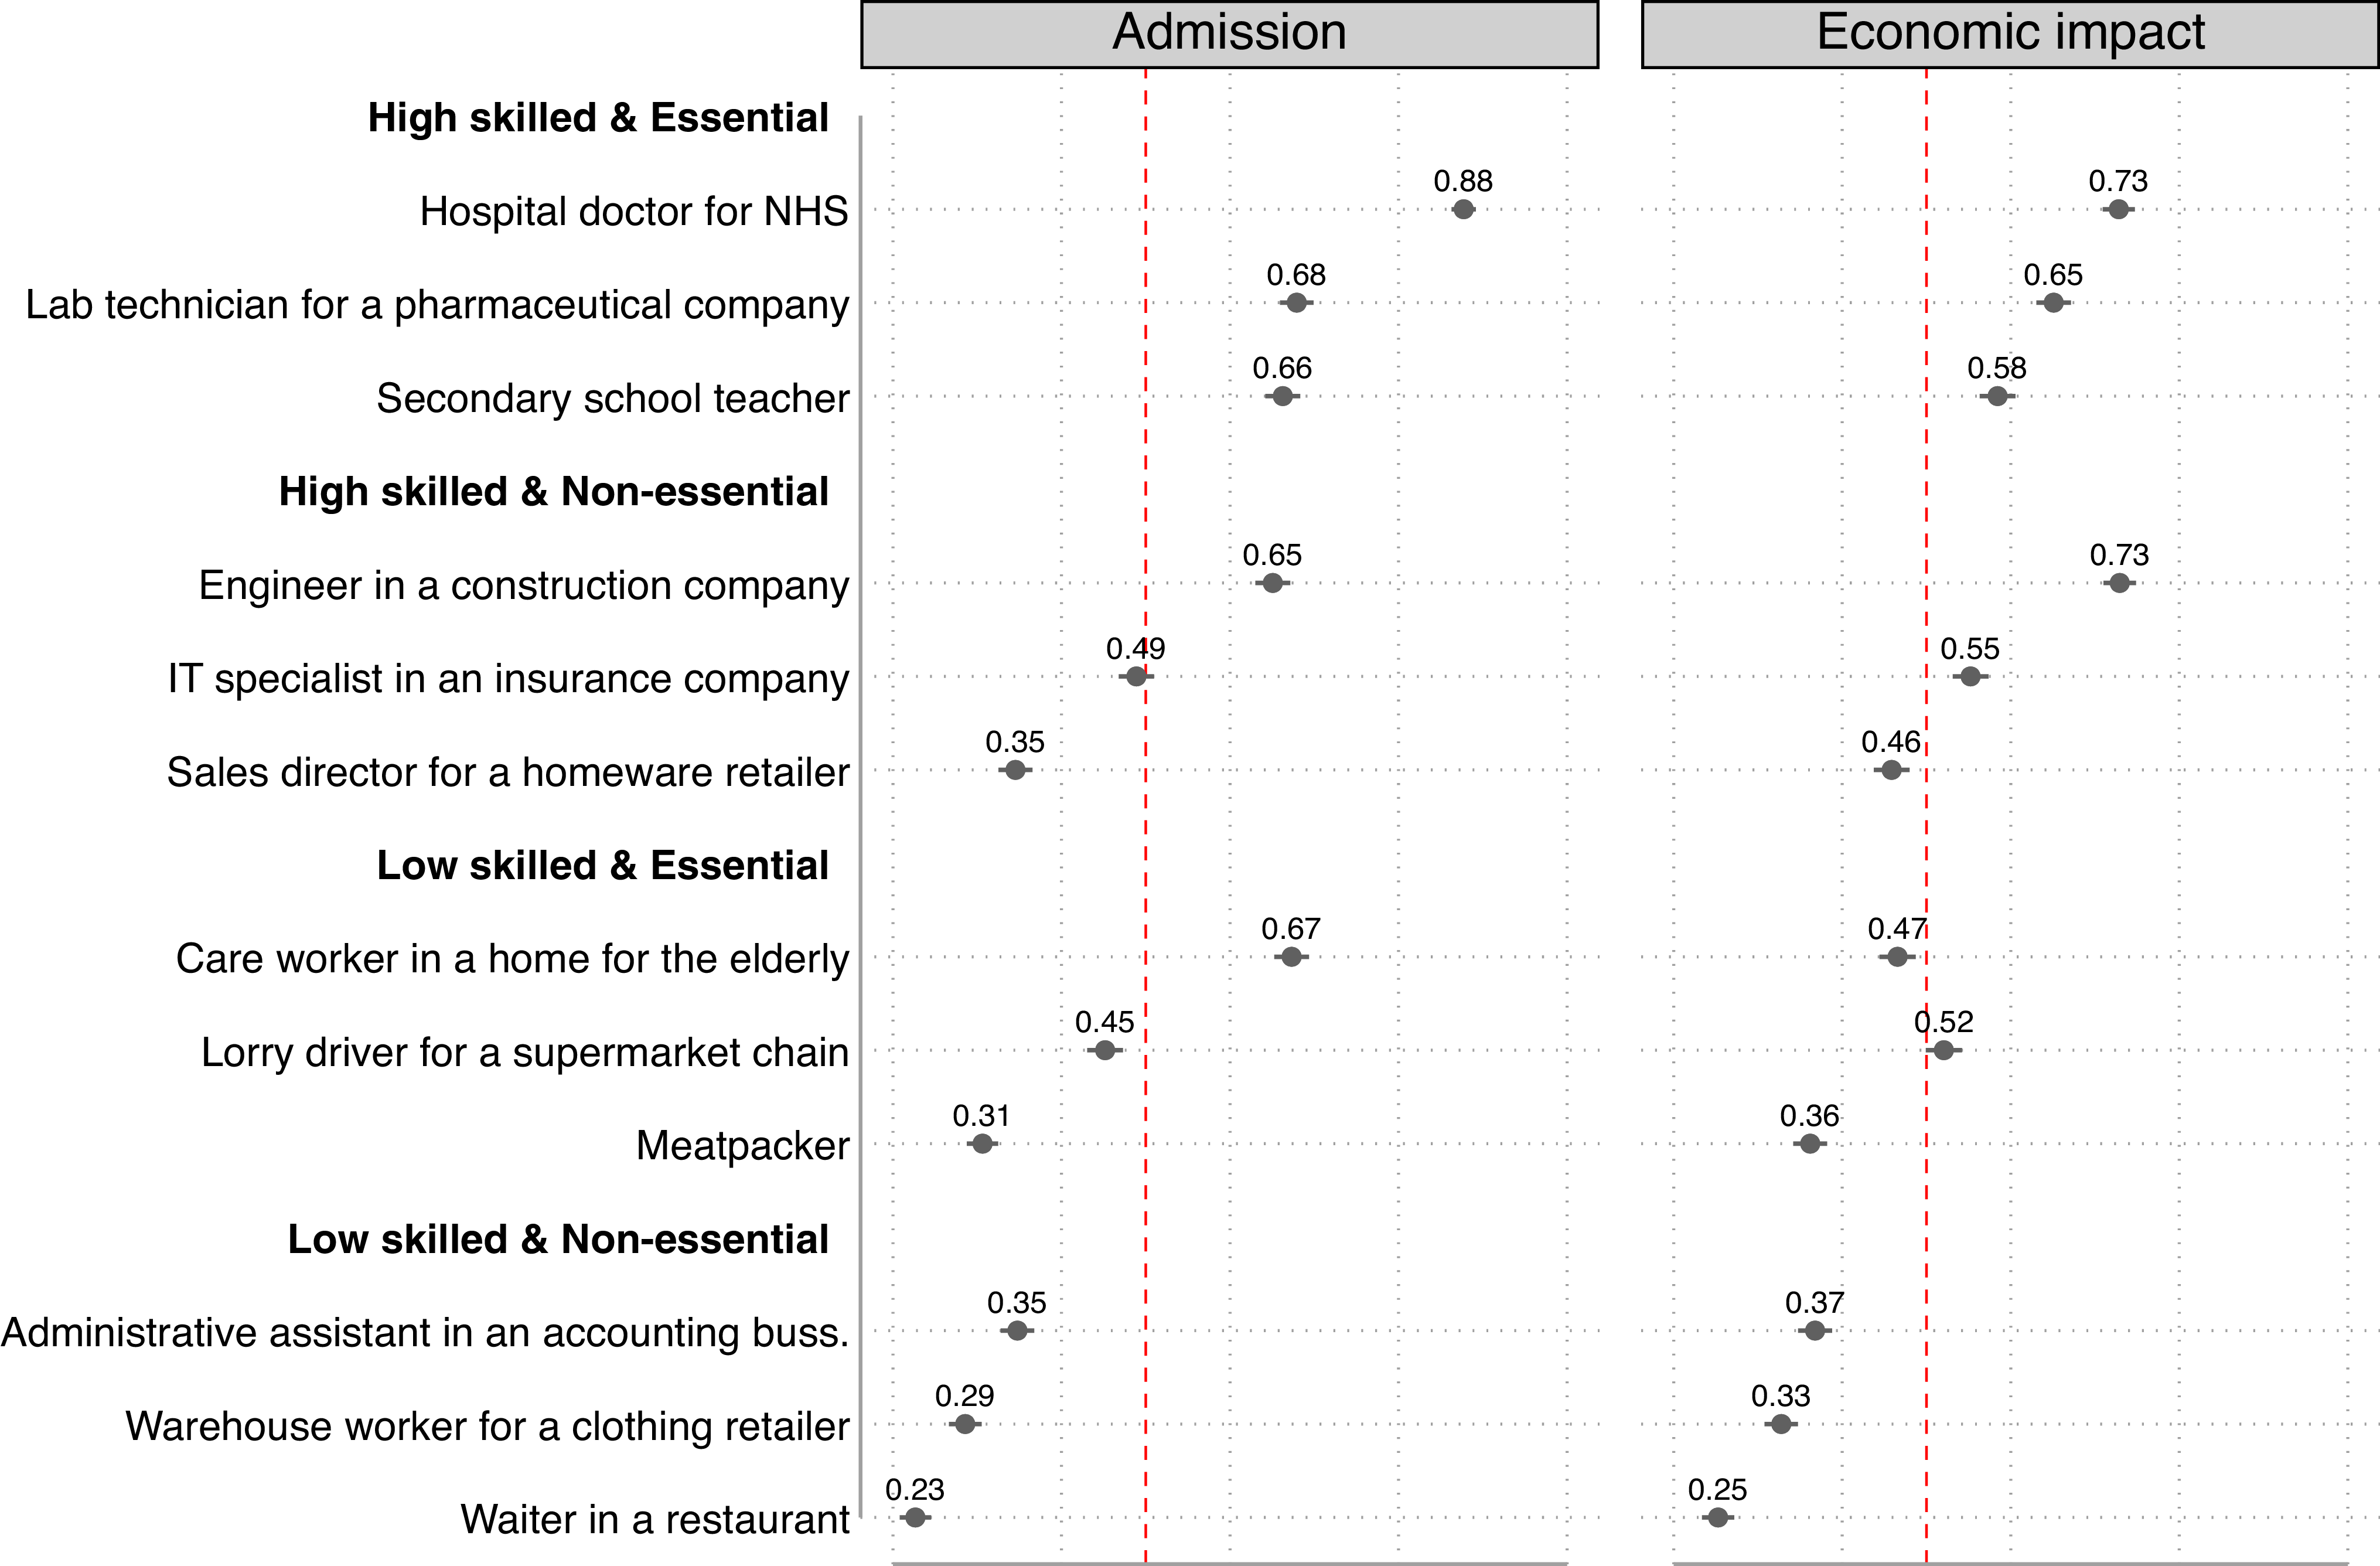The height and width of the screenshot is (1566, 2380).
Task: Click the Lorry driver for a supermarket chain label
Action: pos(525,1053)
